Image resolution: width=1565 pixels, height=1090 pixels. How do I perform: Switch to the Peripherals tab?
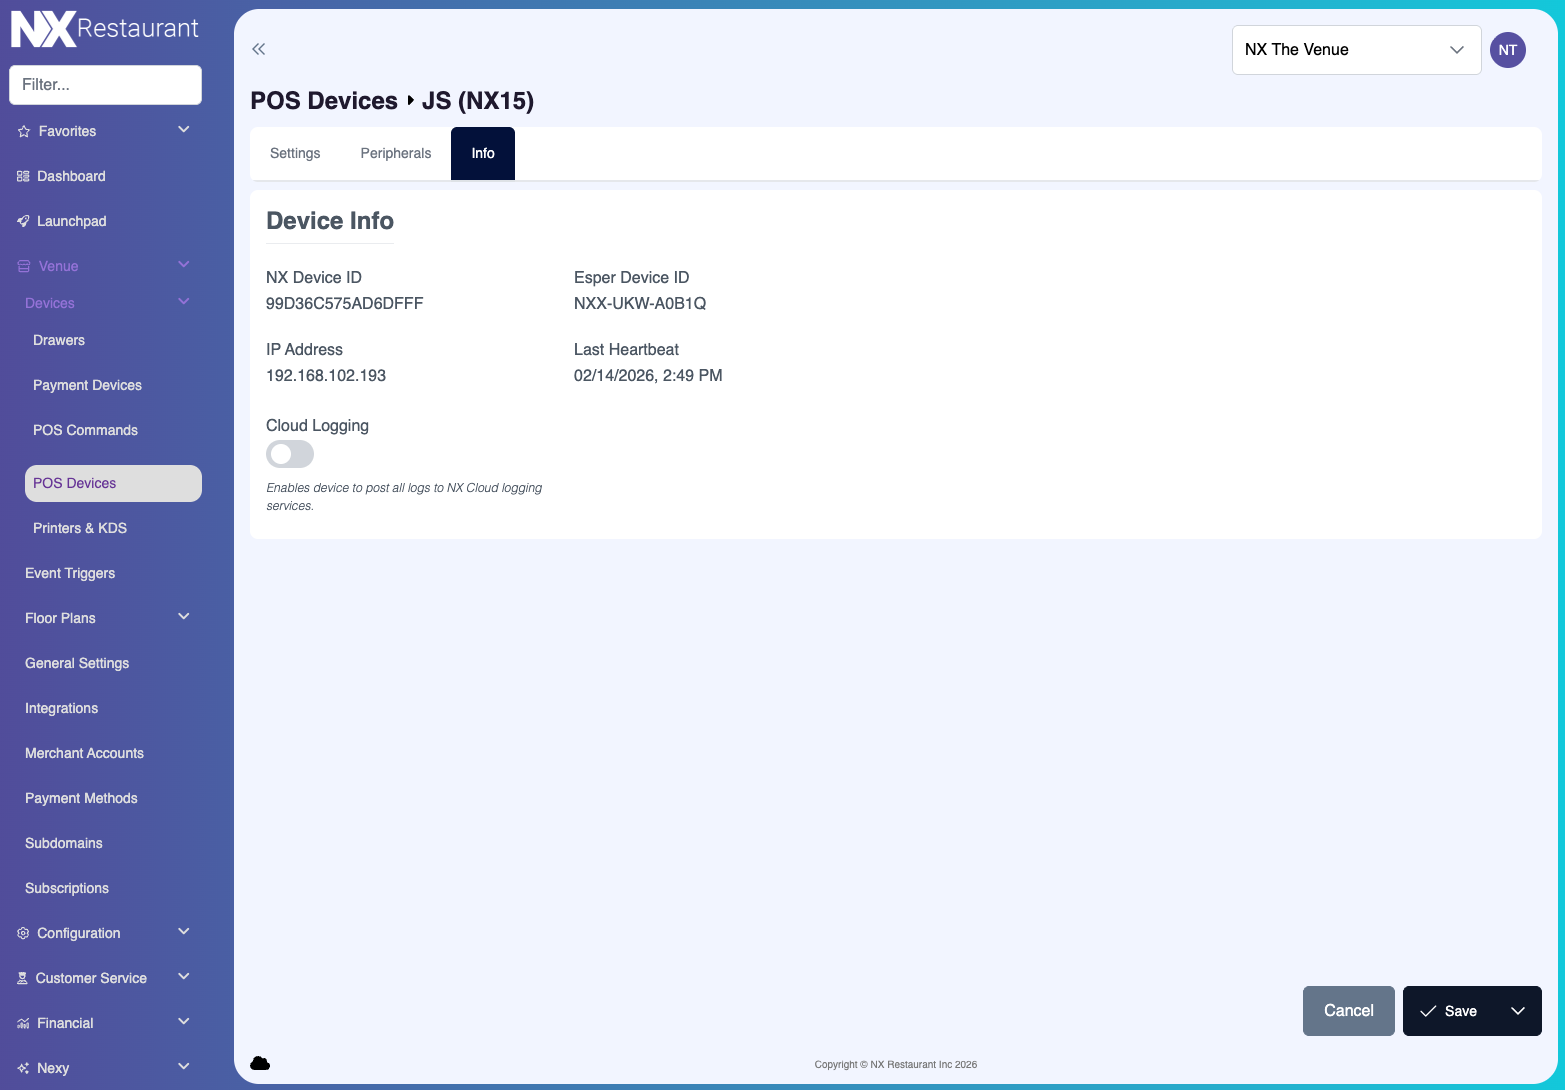[396, 154]
